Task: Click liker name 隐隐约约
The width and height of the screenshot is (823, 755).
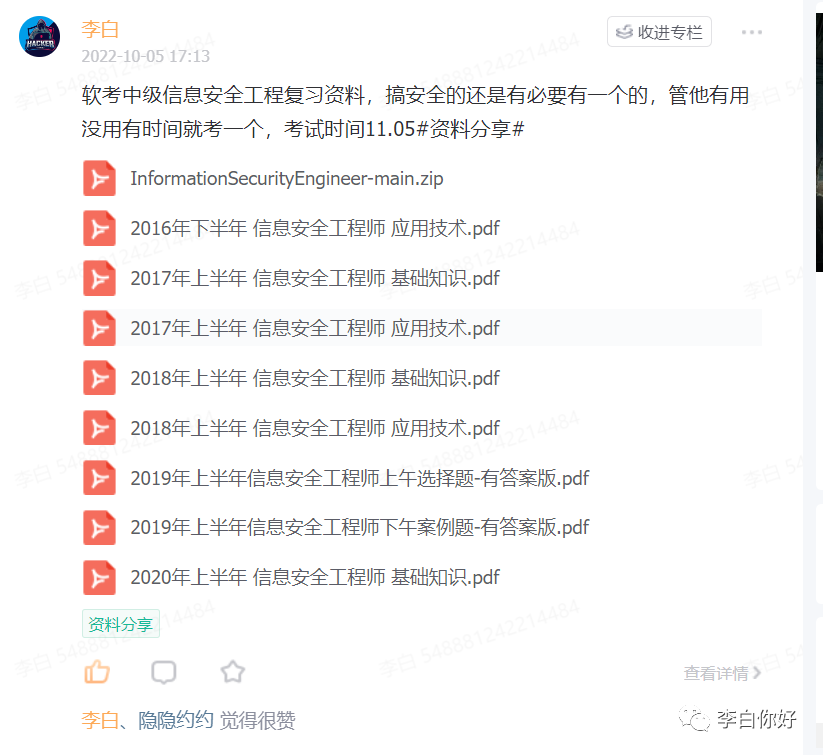Action: click(175, 720)
